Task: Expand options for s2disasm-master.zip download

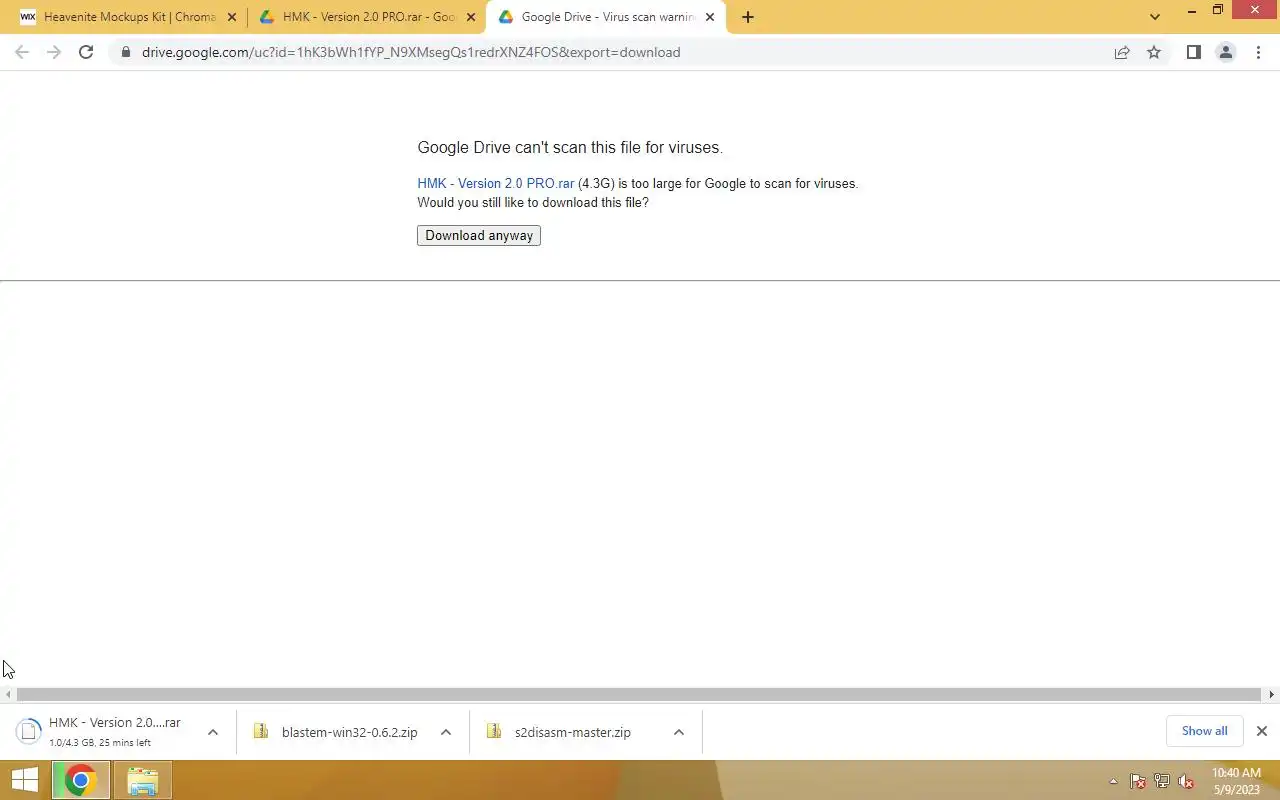Action: coord(679,732)
